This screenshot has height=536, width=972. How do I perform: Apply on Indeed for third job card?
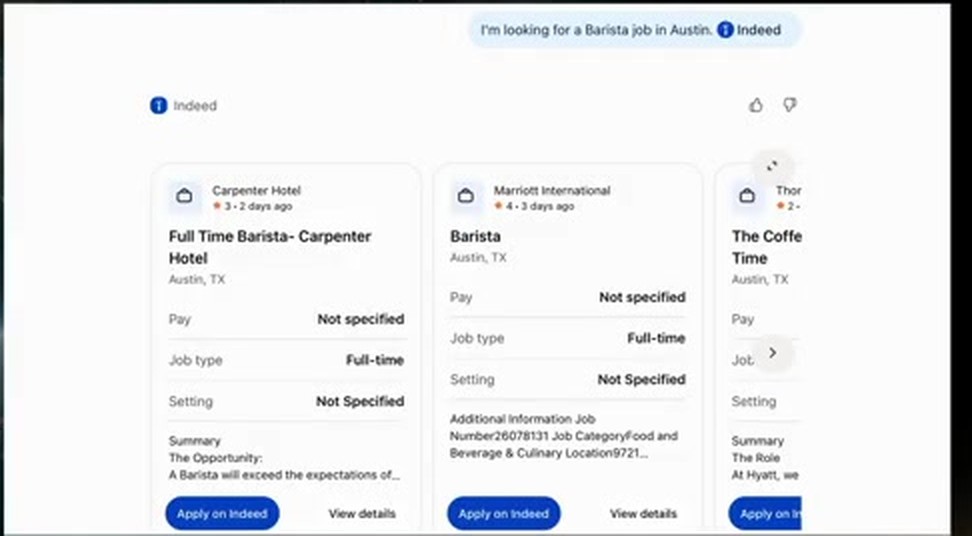click(765, 514)
